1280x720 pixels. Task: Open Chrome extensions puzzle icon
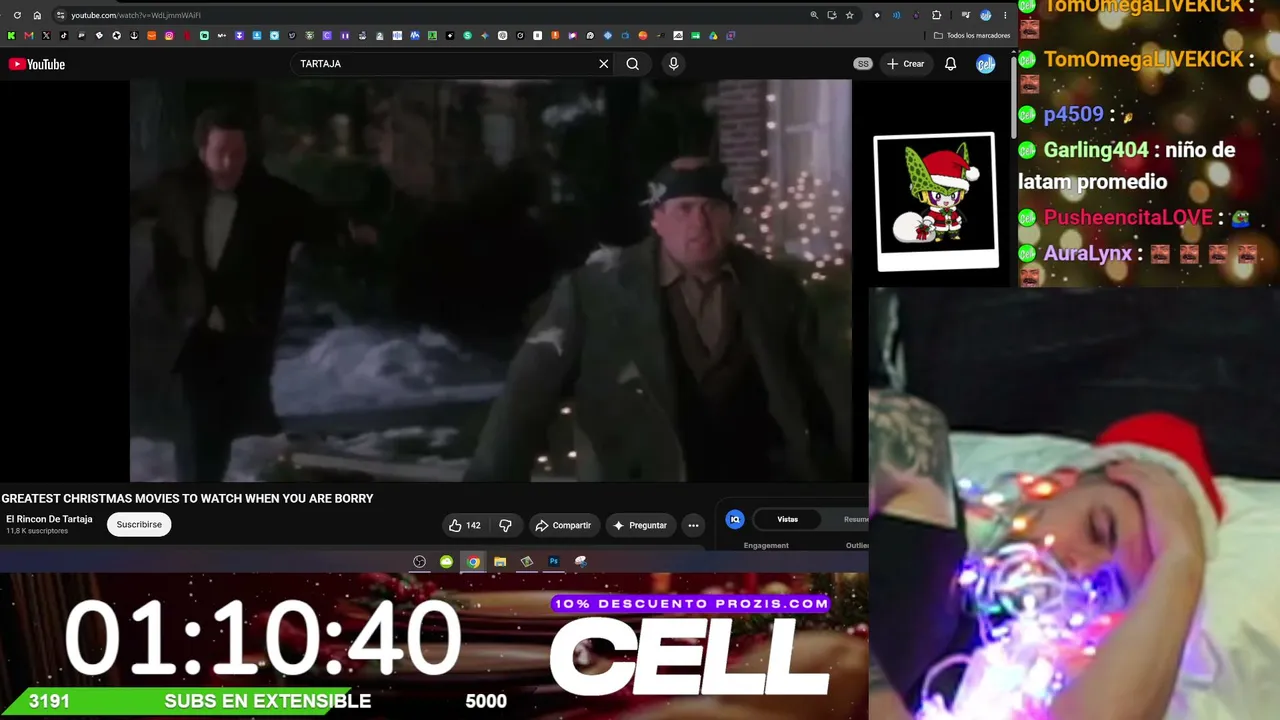pos(937,15)
